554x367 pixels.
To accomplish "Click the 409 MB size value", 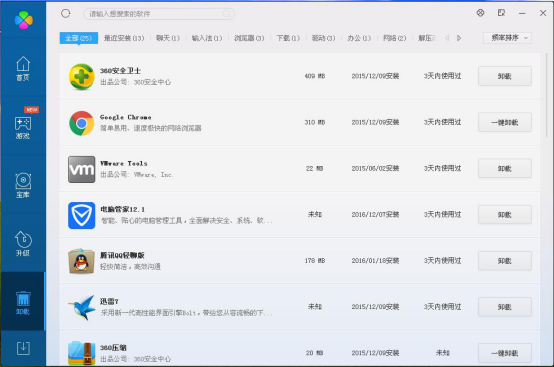I will coord(315,76).
